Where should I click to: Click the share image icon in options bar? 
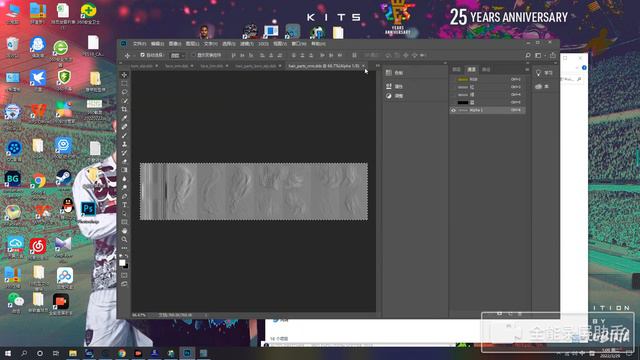[553, 55]
